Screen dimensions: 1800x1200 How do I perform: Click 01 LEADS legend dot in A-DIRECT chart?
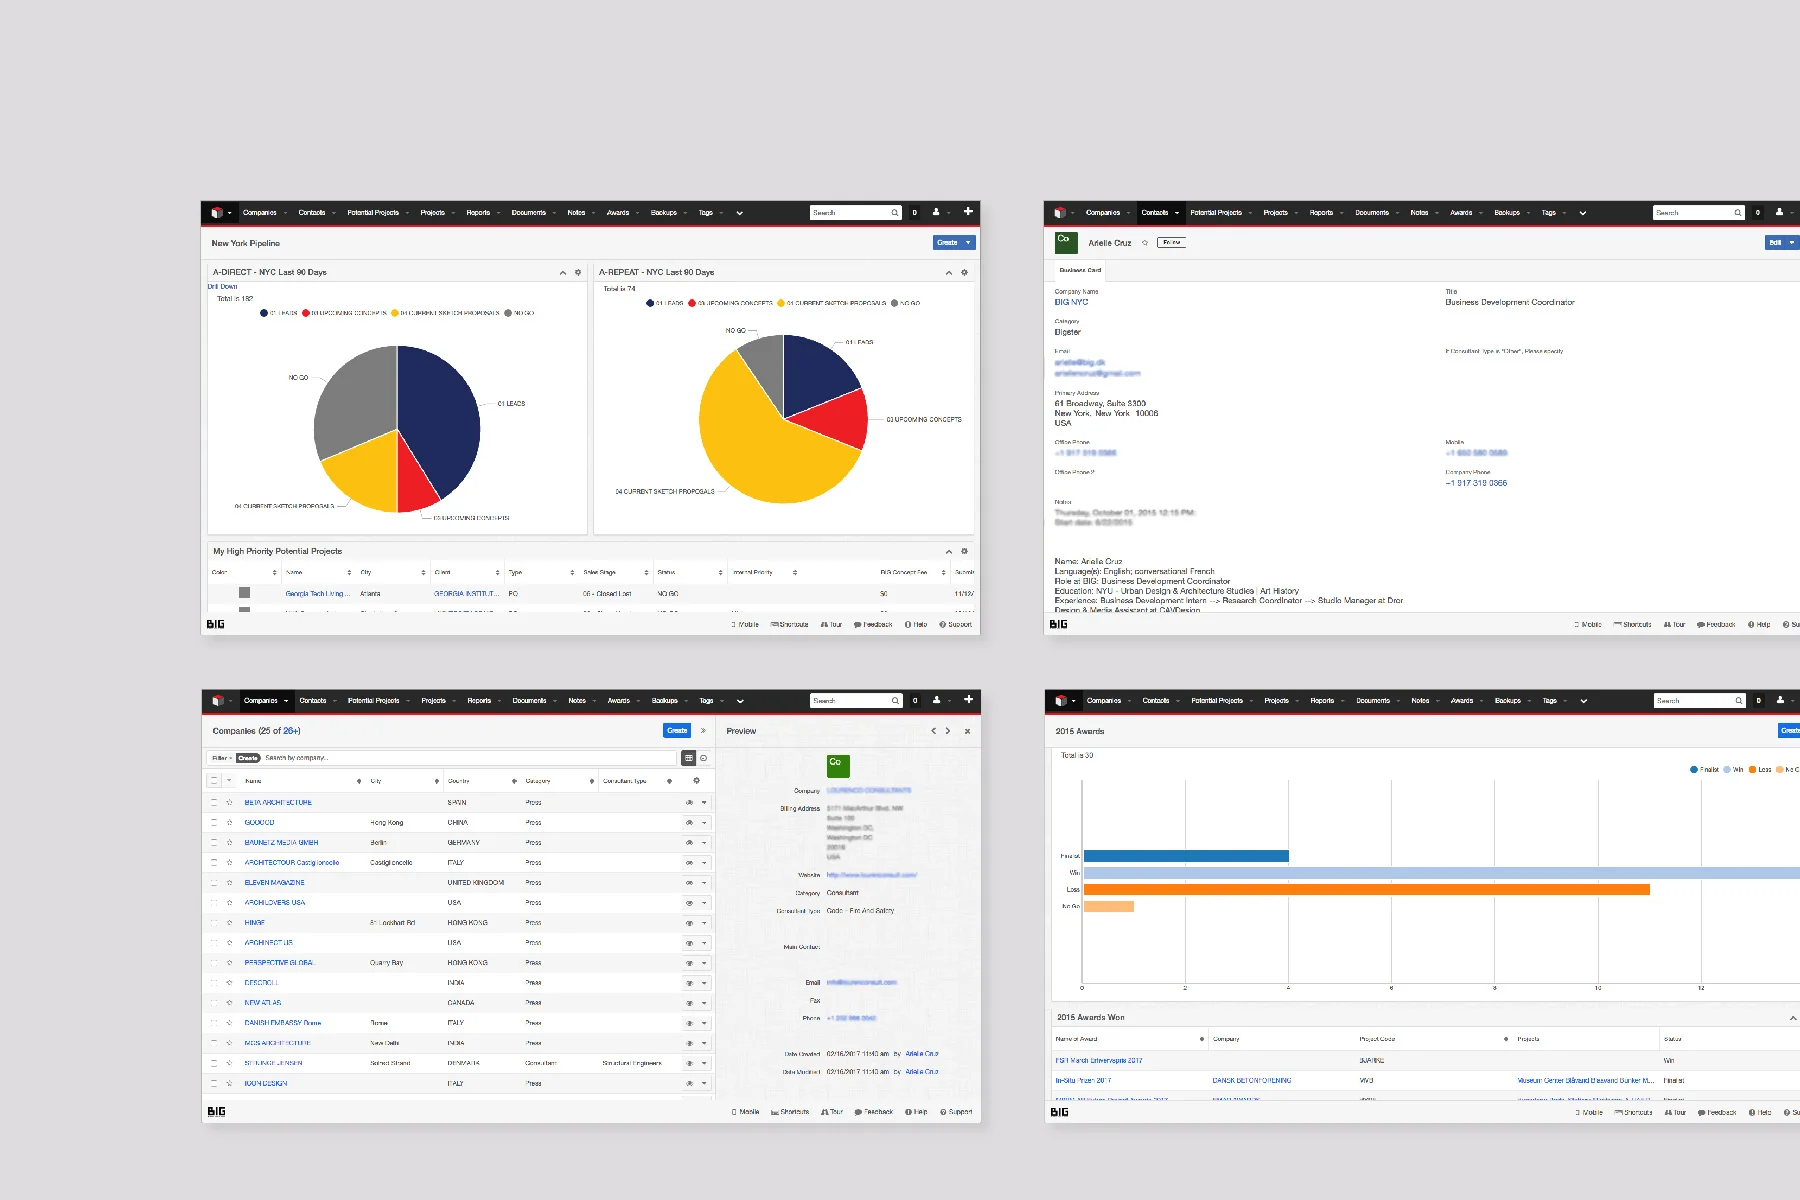coord(264,313)
